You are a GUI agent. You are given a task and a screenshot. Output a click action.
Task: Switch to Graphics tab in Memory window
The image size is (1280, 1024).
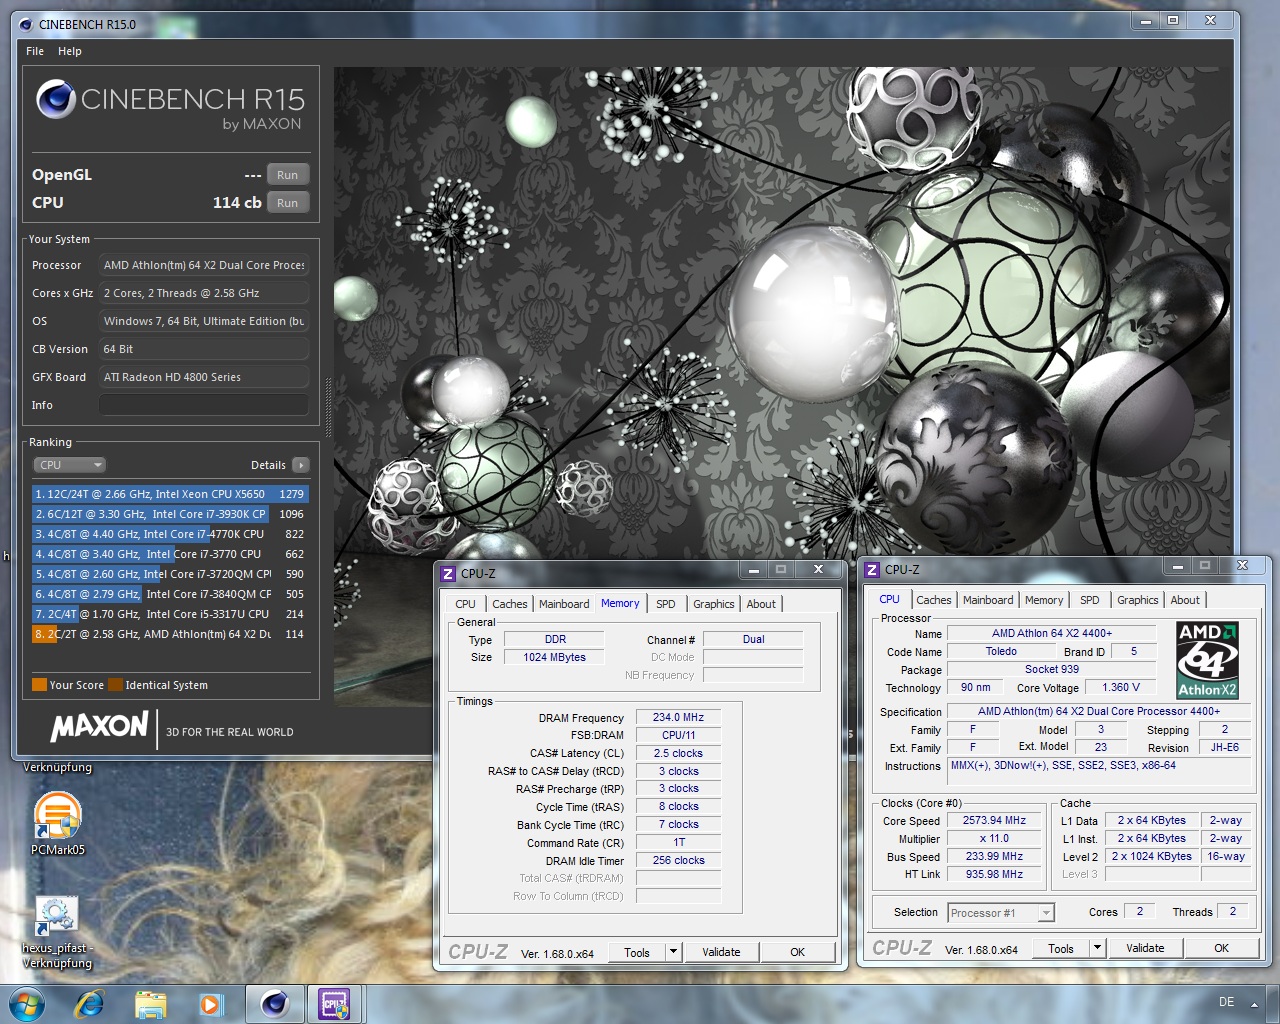tap(714, 604)
